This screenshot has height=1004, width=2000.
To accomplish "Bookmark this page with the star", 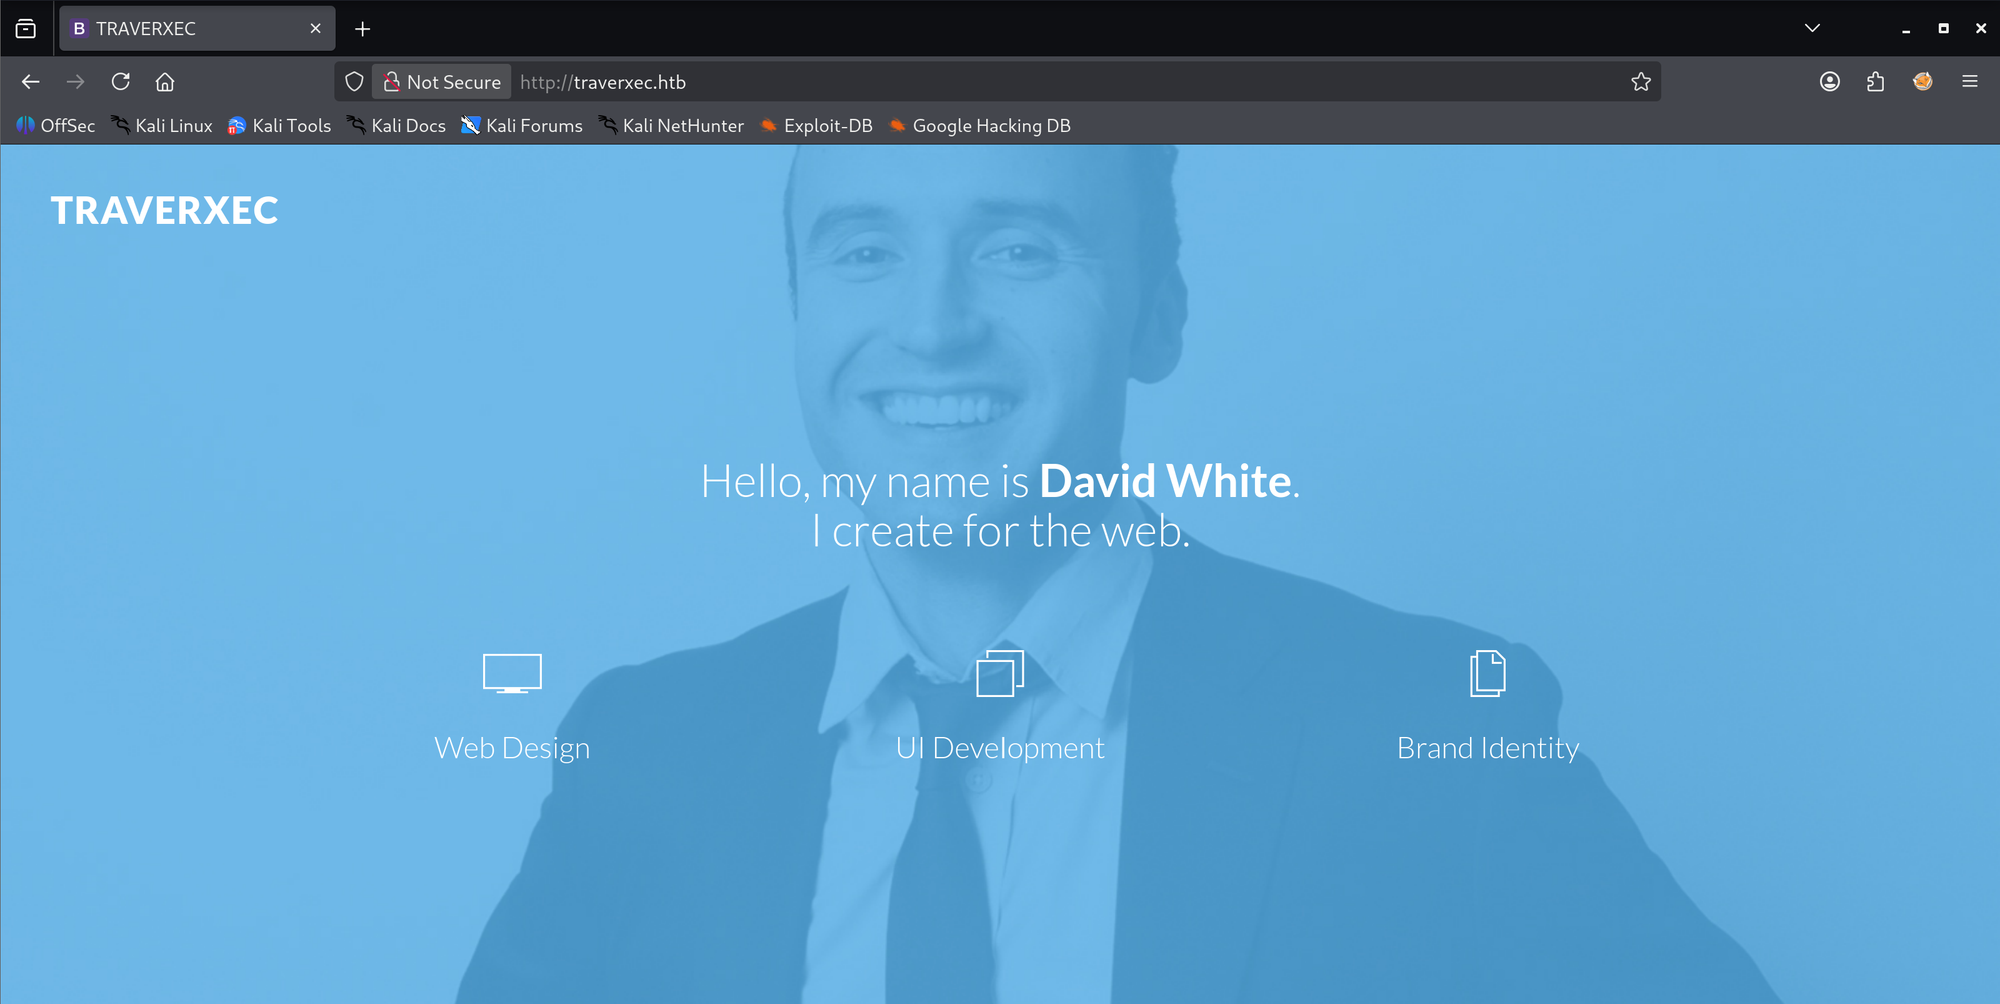I will click(1641, 82).
